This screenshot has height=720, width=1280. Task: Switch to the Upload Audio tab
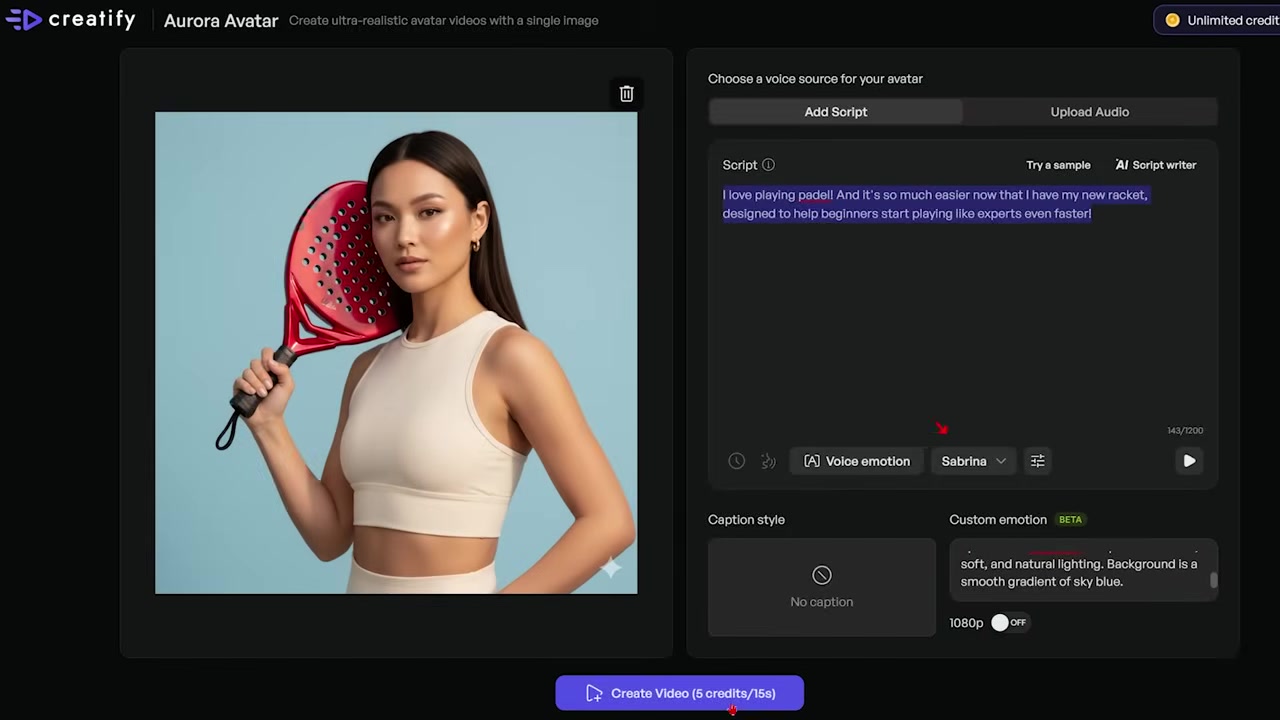tap(1090, 112)
